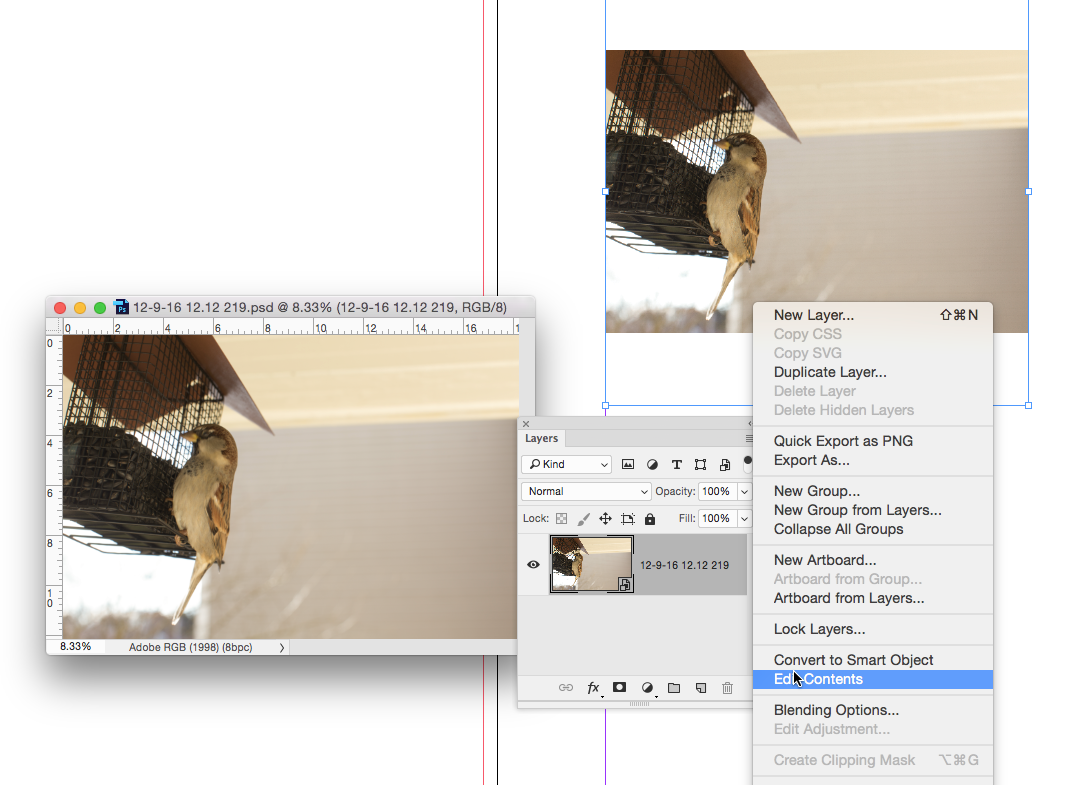
Task: Open the layer styles fx menu
Action: pos(593,688)
